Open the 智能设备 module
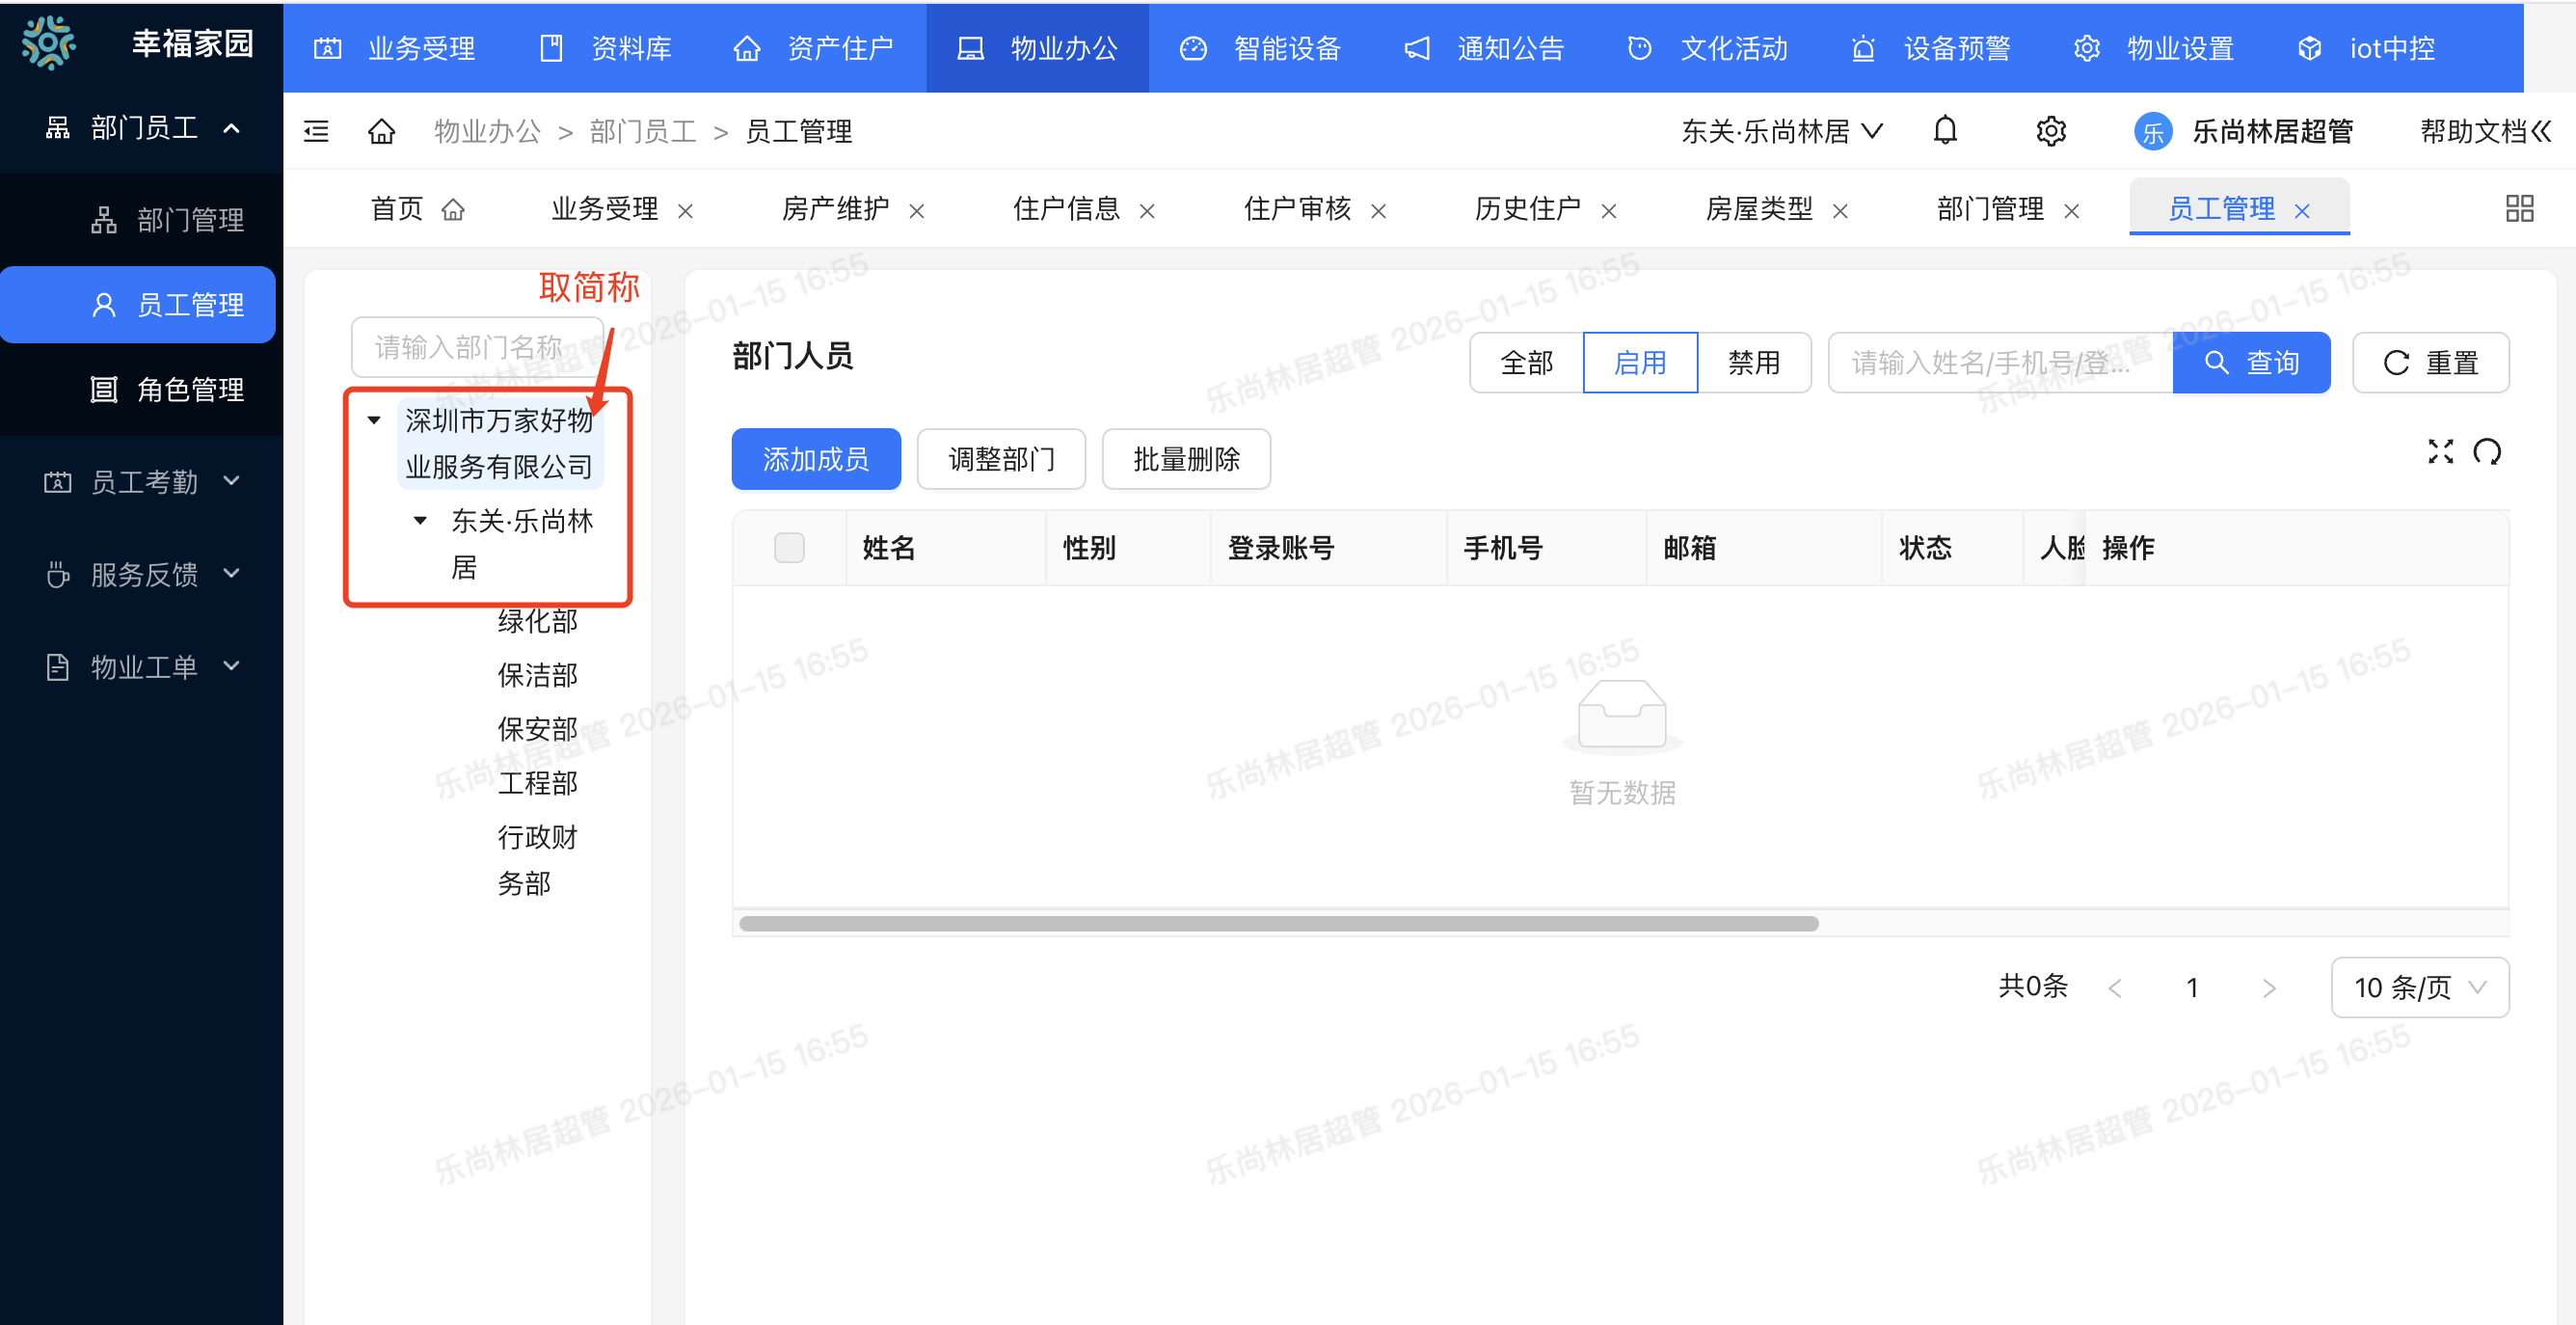 click(1286, 48)
